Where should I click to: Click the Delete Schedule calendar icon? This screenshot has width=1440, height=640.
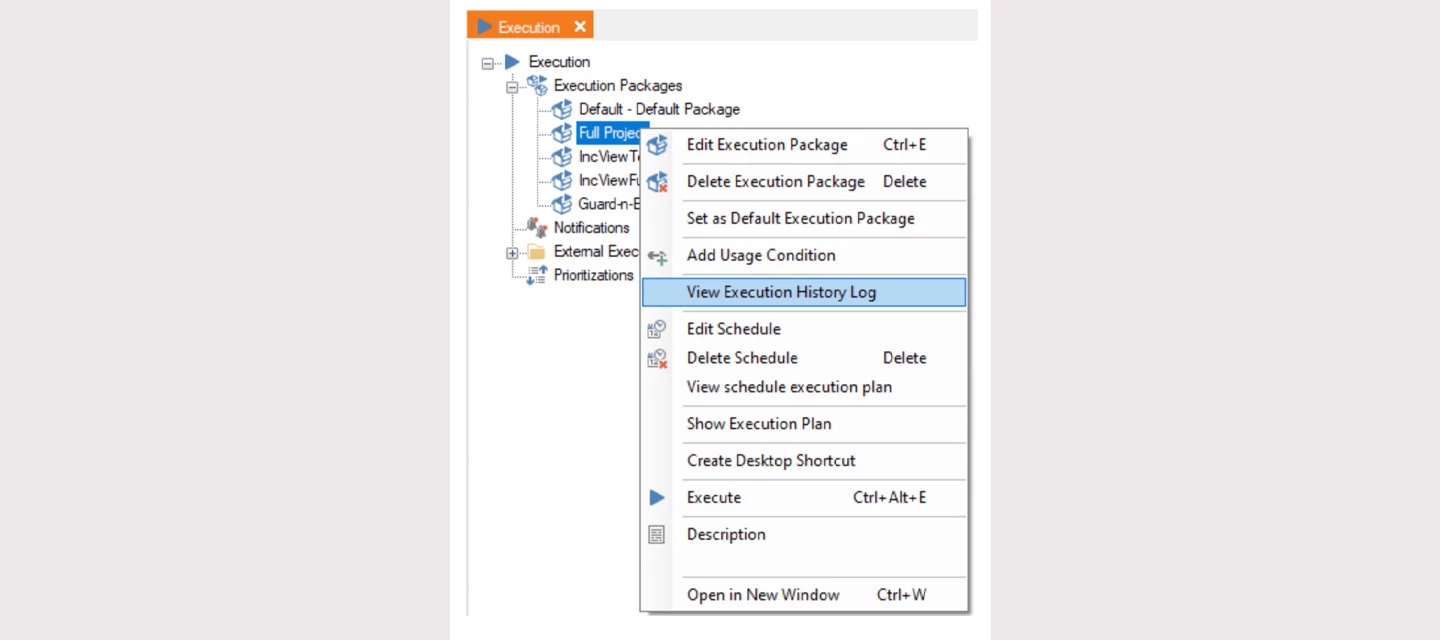tap(657, 358)
